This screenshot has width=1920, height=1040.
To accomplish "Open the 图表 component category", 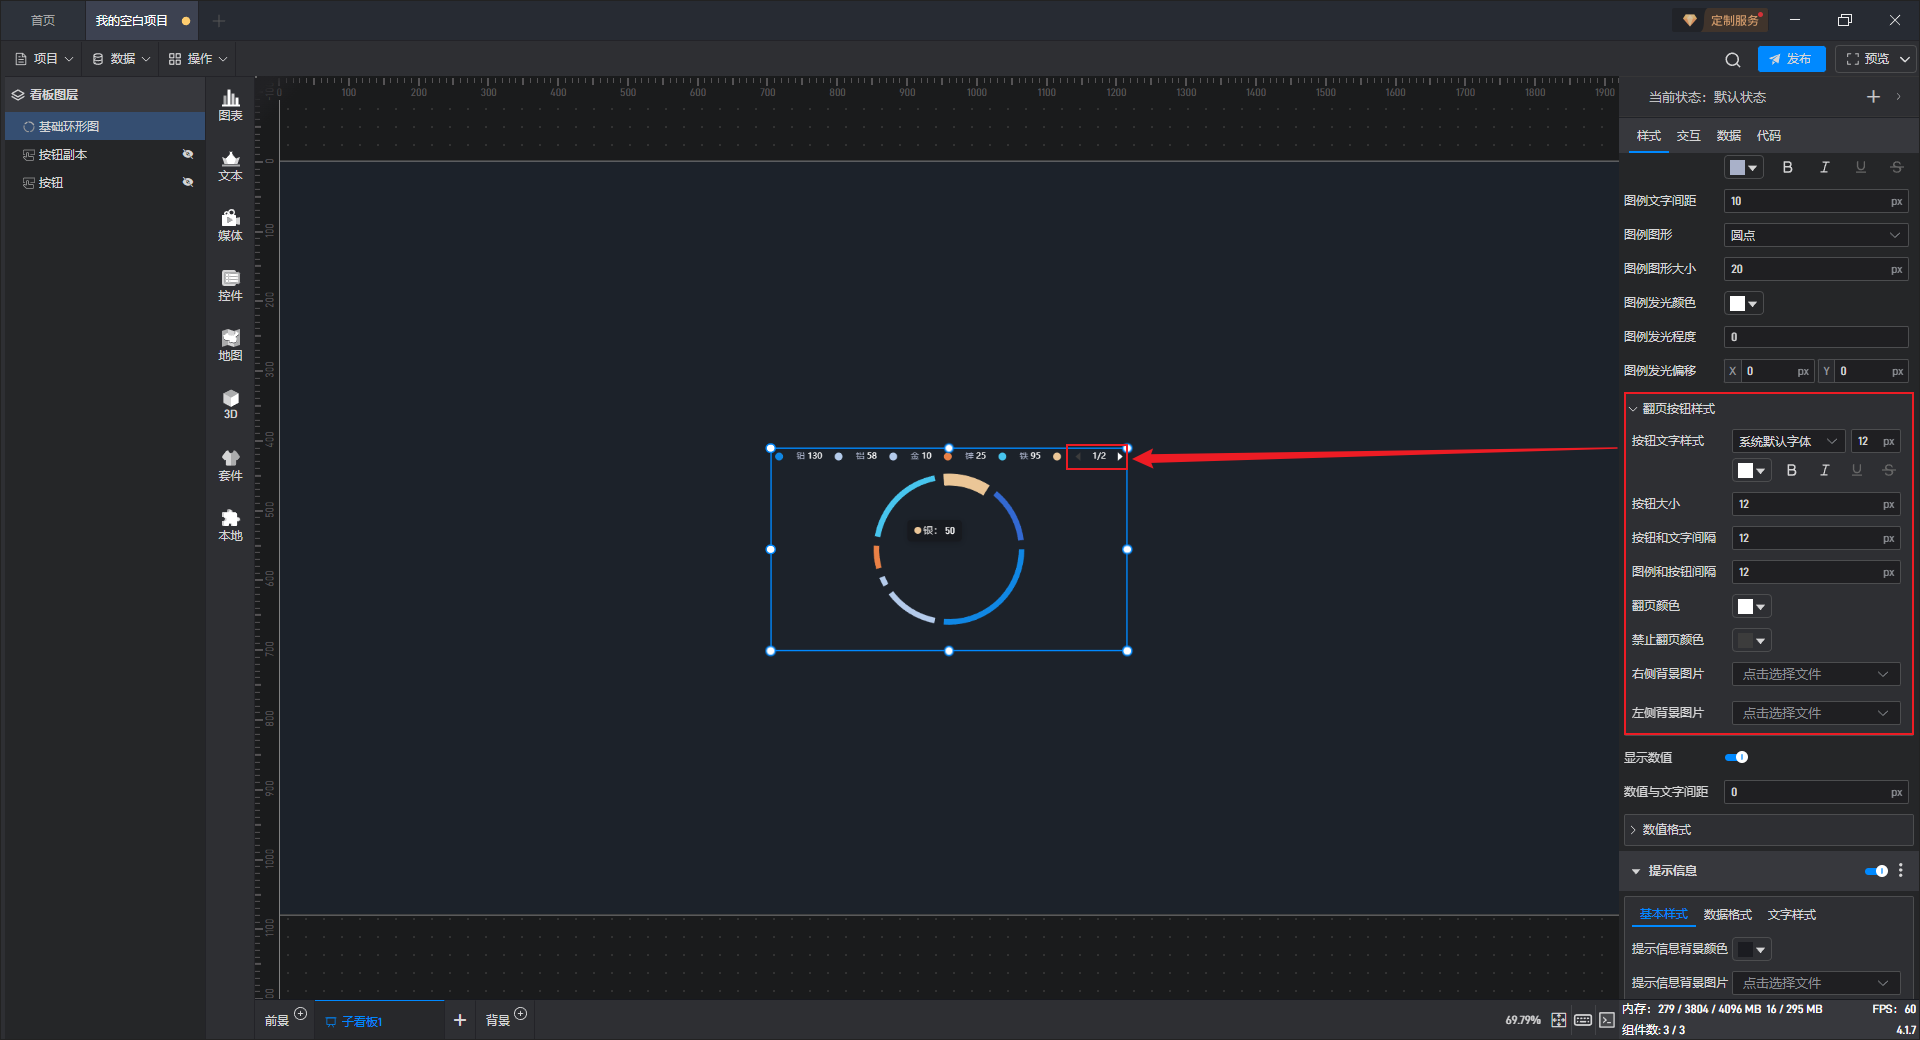I will tap(230, 105).
